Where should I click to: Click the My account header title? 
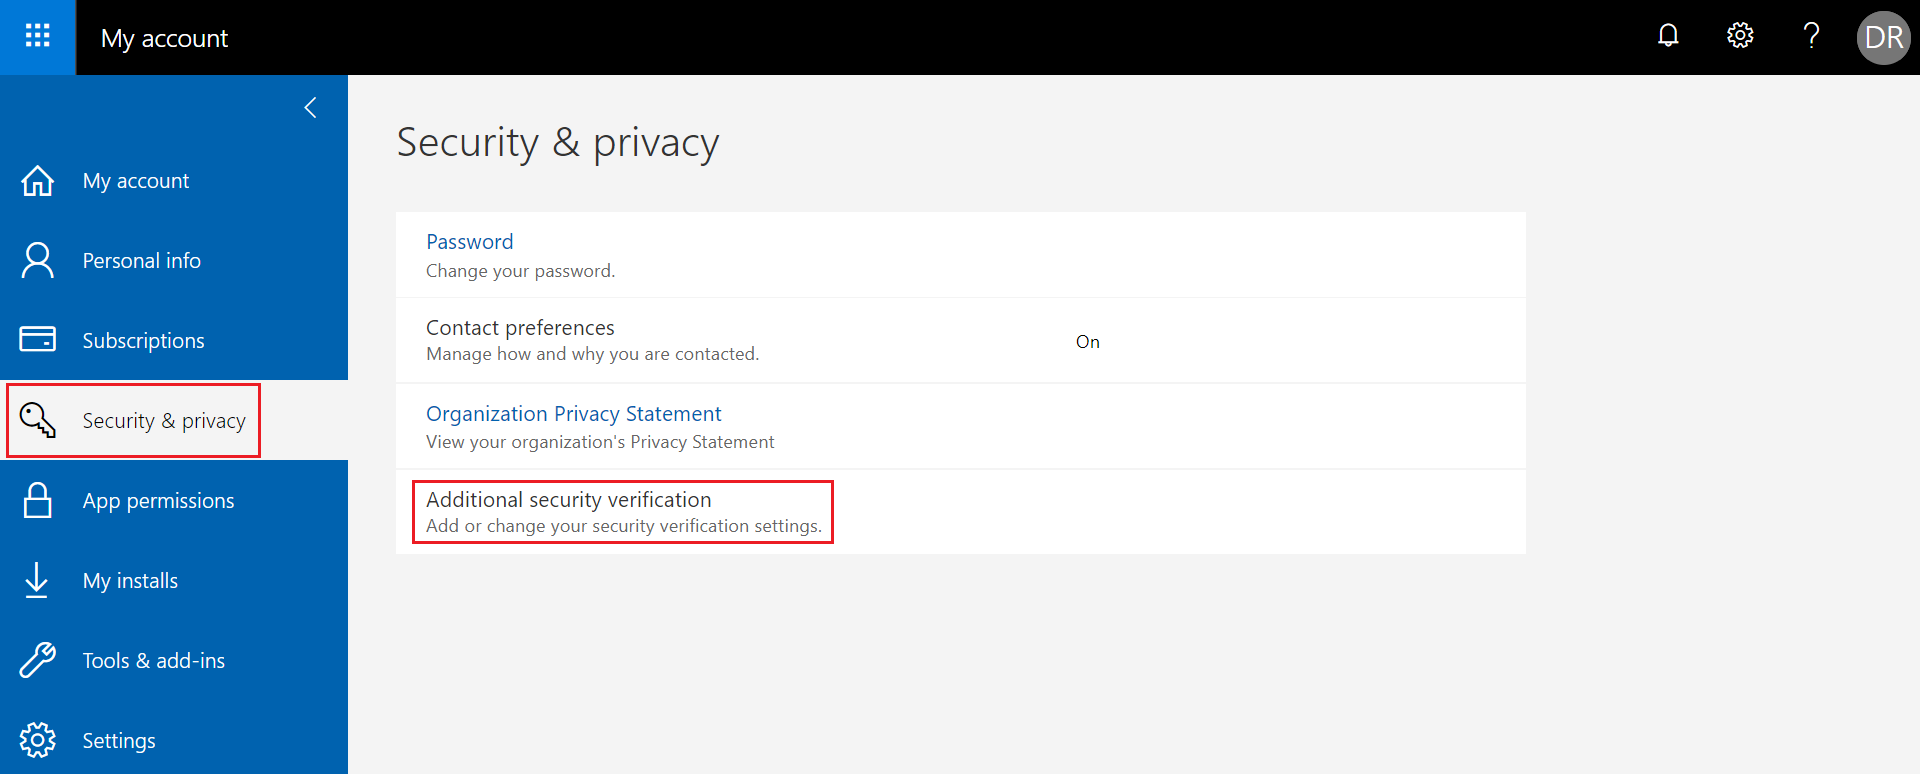tap(164, 38)
